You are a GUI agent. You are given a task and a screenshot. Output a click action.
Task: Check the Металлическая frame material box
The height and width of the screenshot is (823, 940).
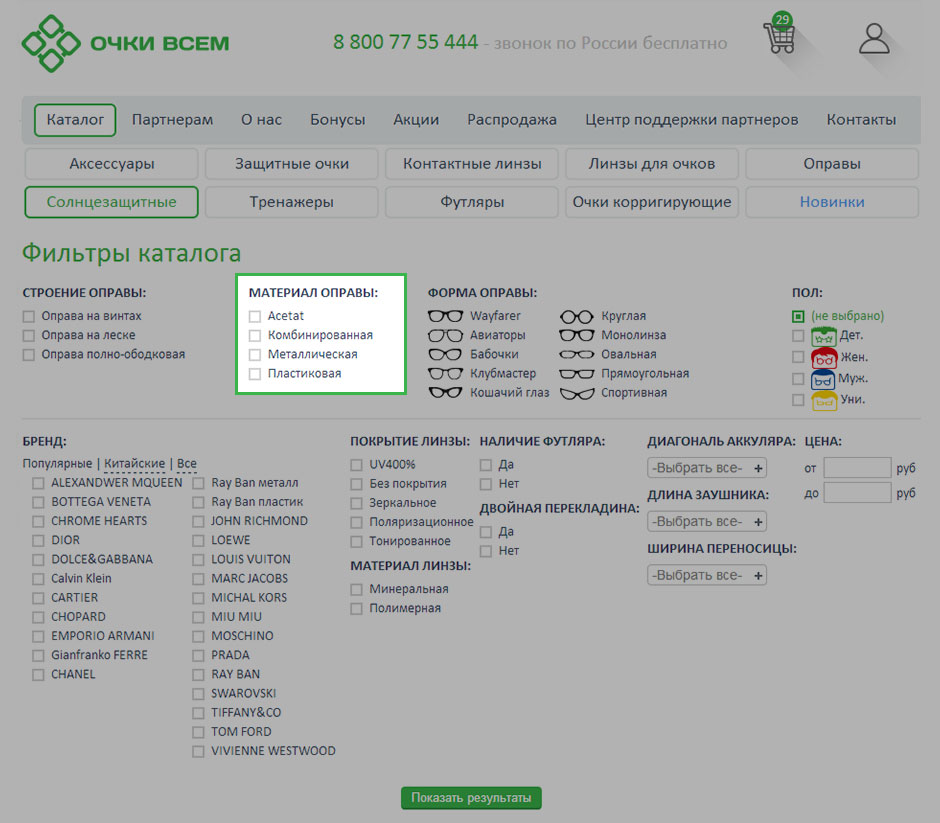(255, 355)
